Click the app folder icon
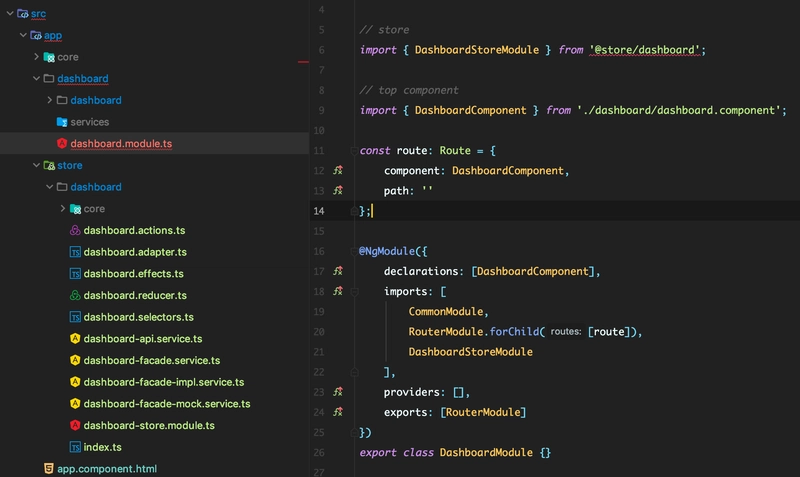The height and width of the screenshot is (477, 800). 36,35
